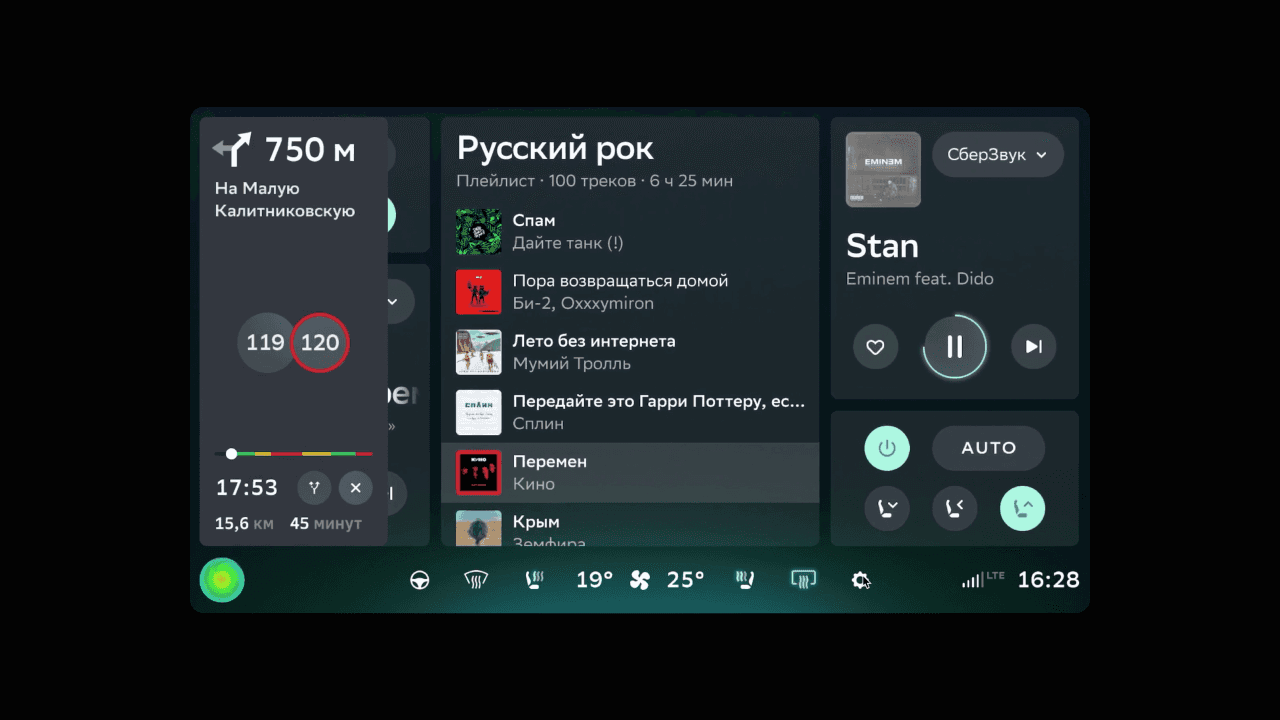The width and height of the screenshot is (1280, 720).
Task: Open settings gear in bottom bar
Action: click(x=861, y=580)
